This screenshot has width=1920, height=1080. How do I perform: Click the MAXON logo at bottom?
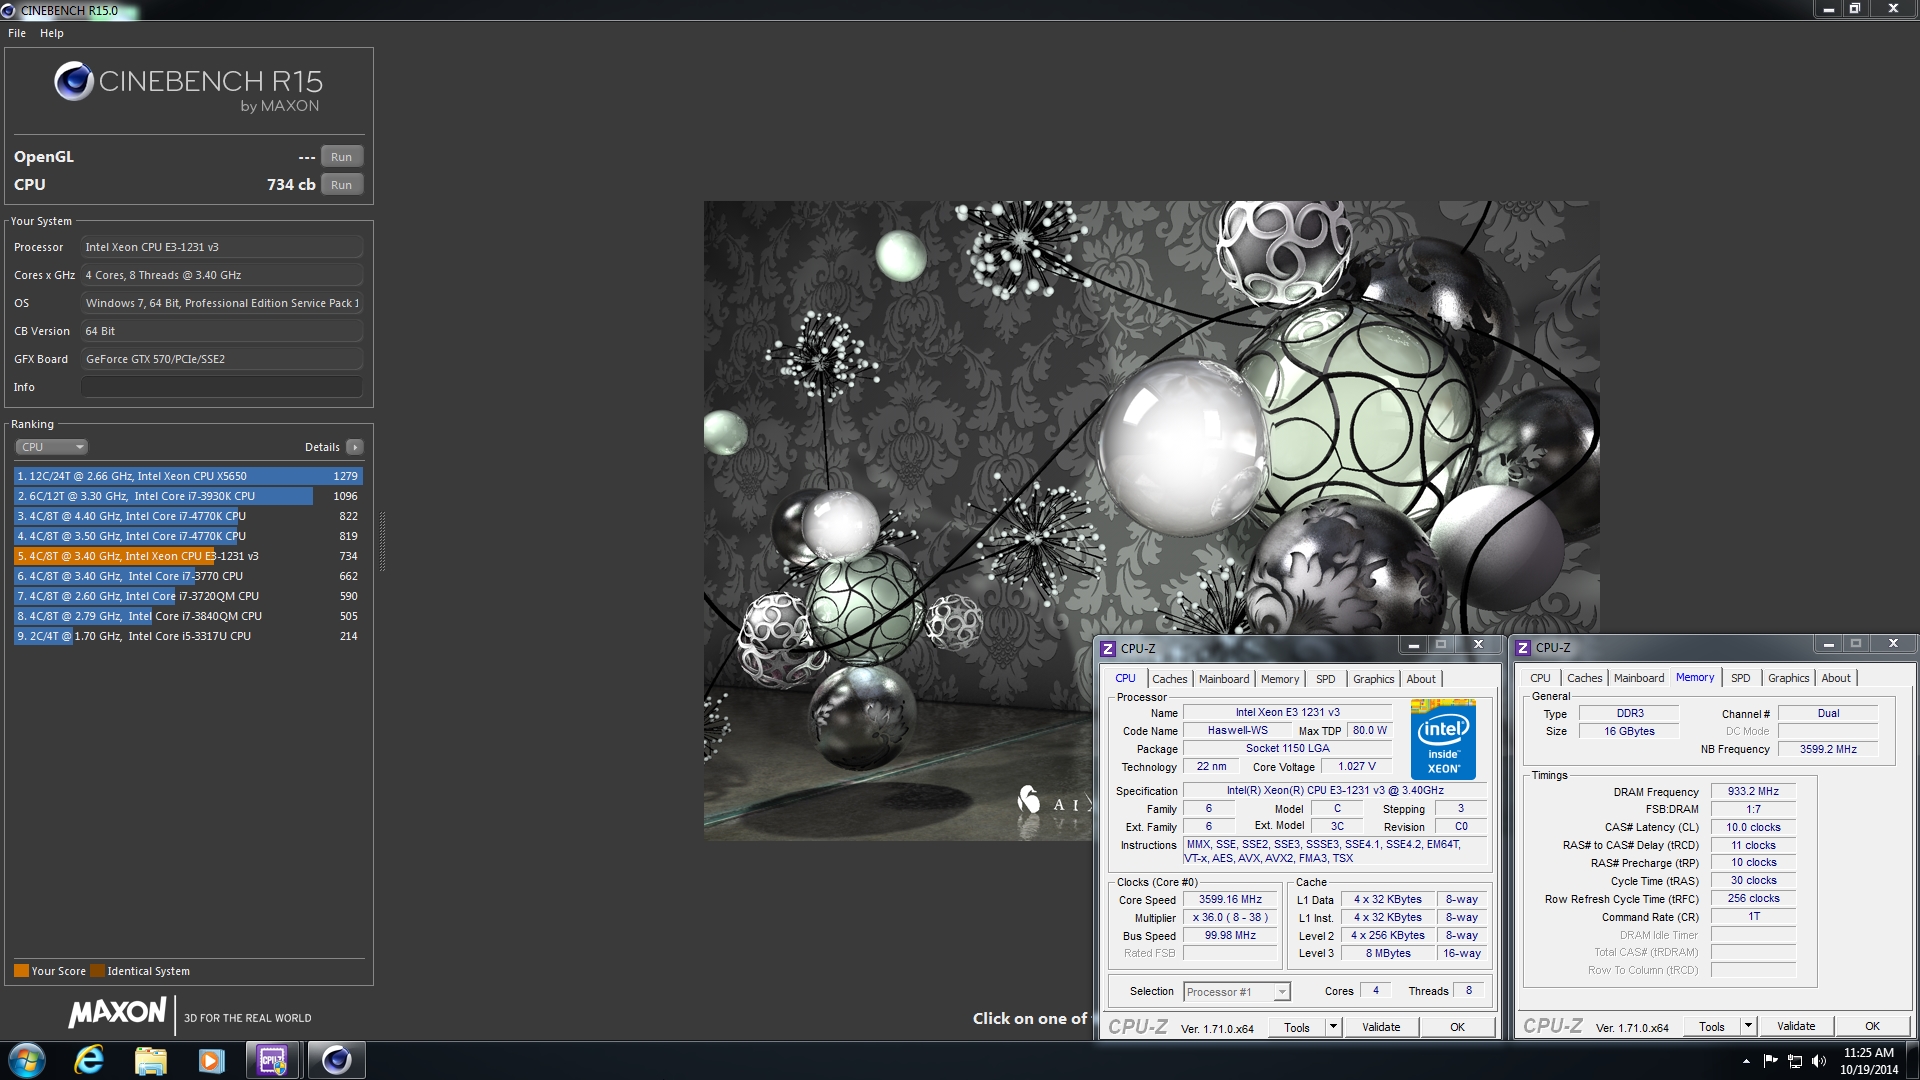coord(117,1013)
